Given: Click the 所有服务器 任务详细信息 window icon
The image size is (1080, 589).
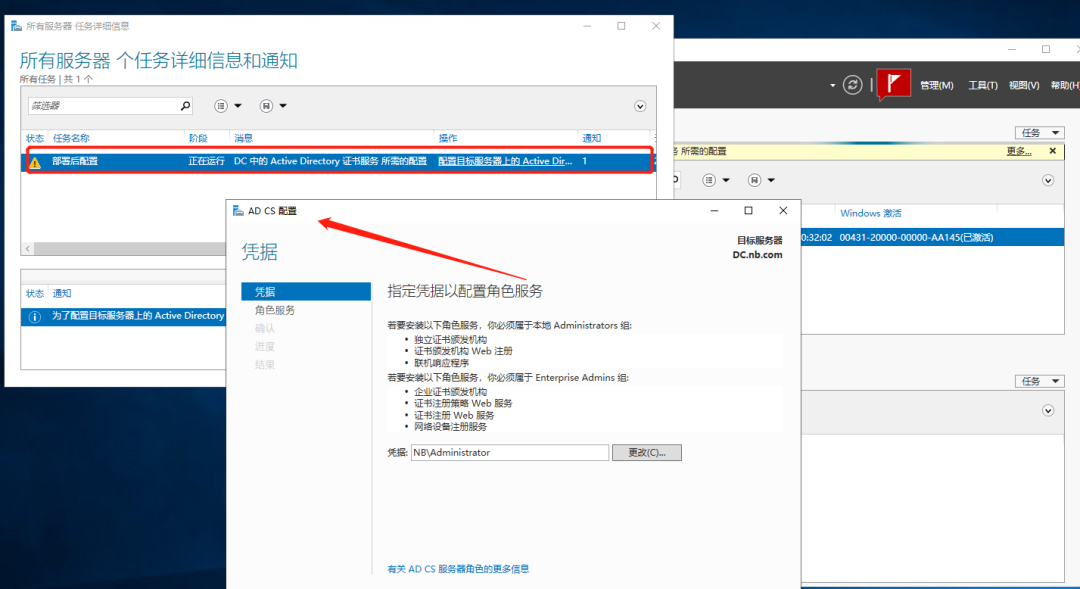Looking at the screenshot, I should pos(16,26).
